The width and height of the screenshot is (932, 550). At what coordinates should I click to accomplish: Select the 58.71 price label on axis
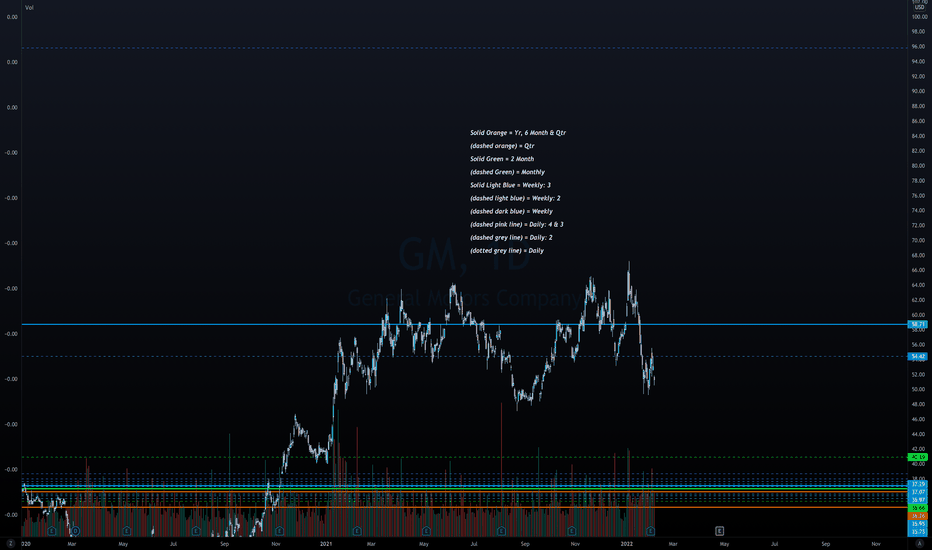[x=918, y=324]
